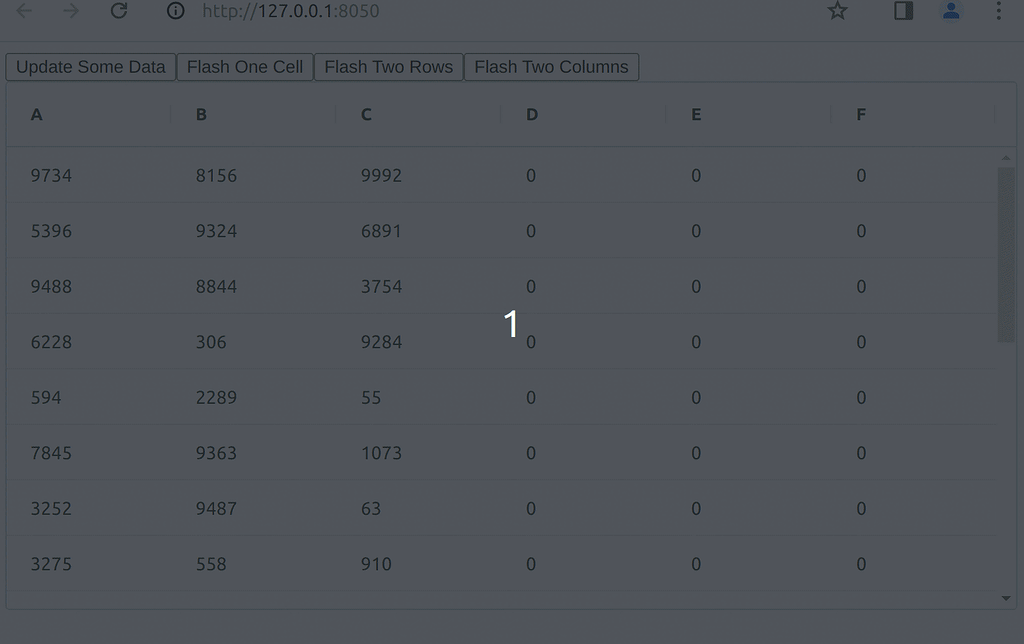This screenshot has width=1024, height=644.
Task: Click the Flash Two Rows button
Action: pyautogui.click(x=388, y=67)
